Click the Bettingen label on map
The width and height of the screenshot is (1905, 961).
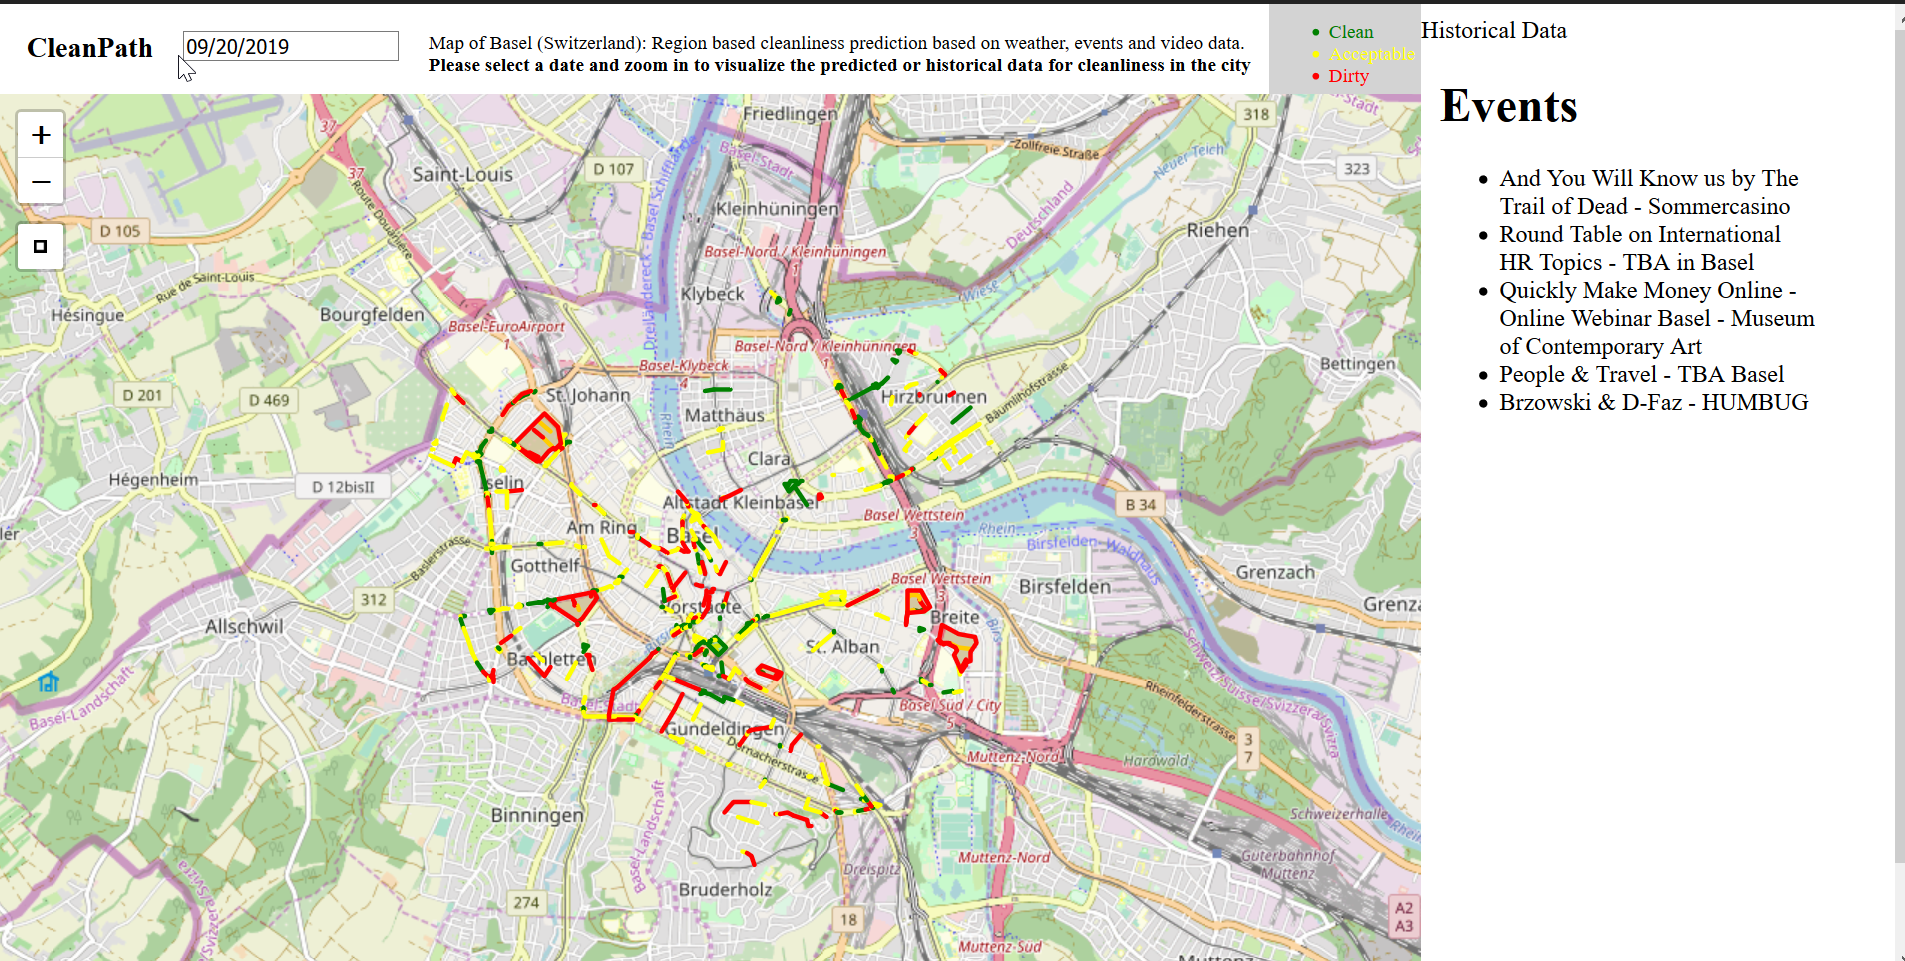click(1357, 364)
